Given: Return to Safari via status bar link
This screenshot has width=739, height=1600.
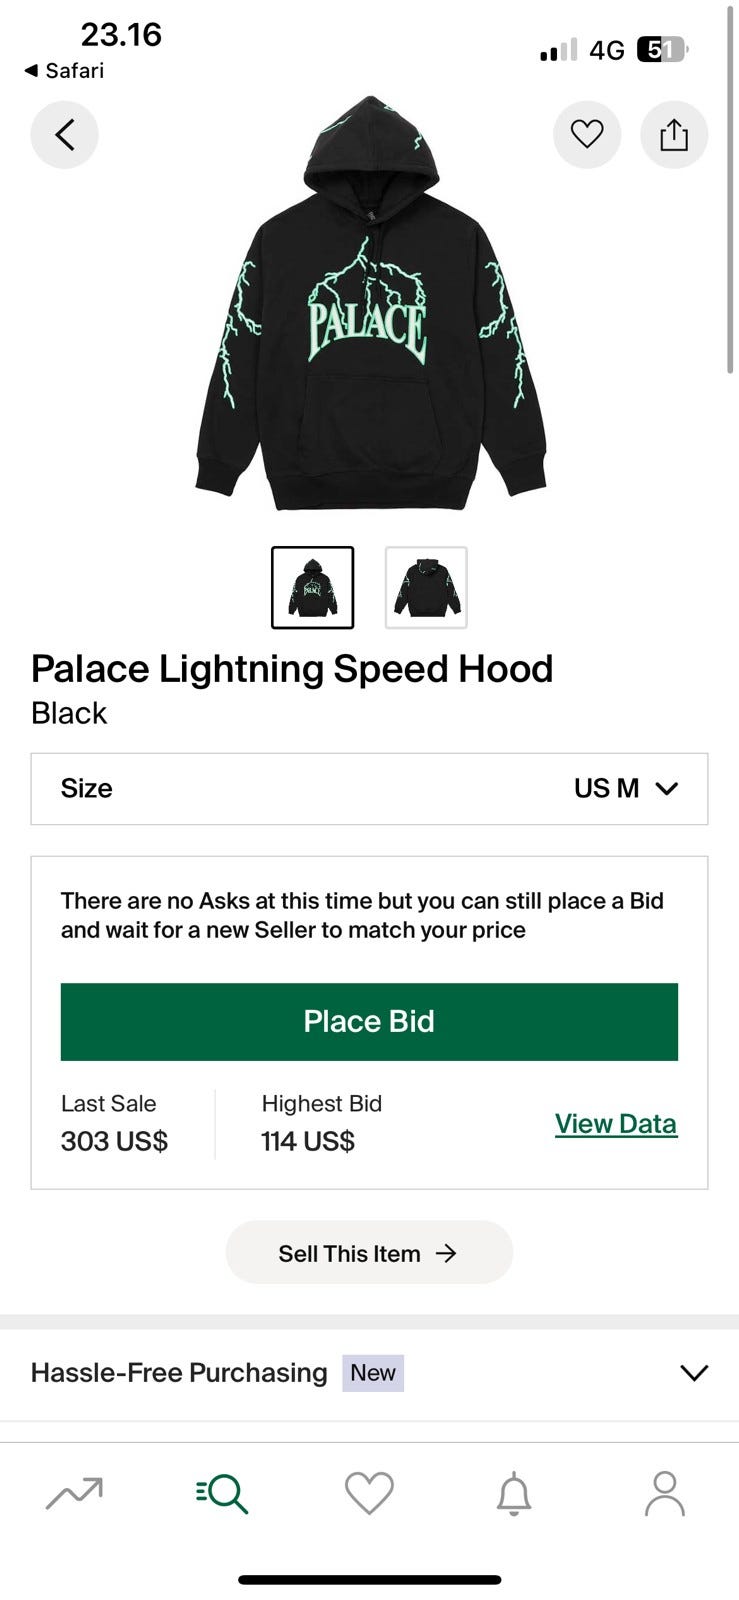Looking at the screenshot, I should tap(64, 70).
